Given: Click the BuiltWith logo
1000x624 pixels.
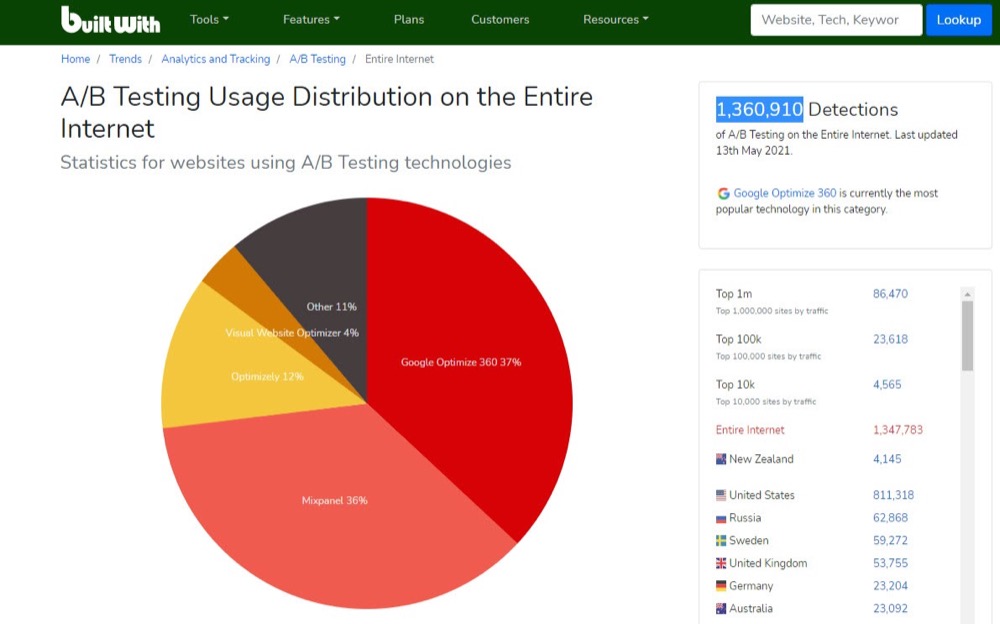Looking at the screenshot, I should (110, 20).
